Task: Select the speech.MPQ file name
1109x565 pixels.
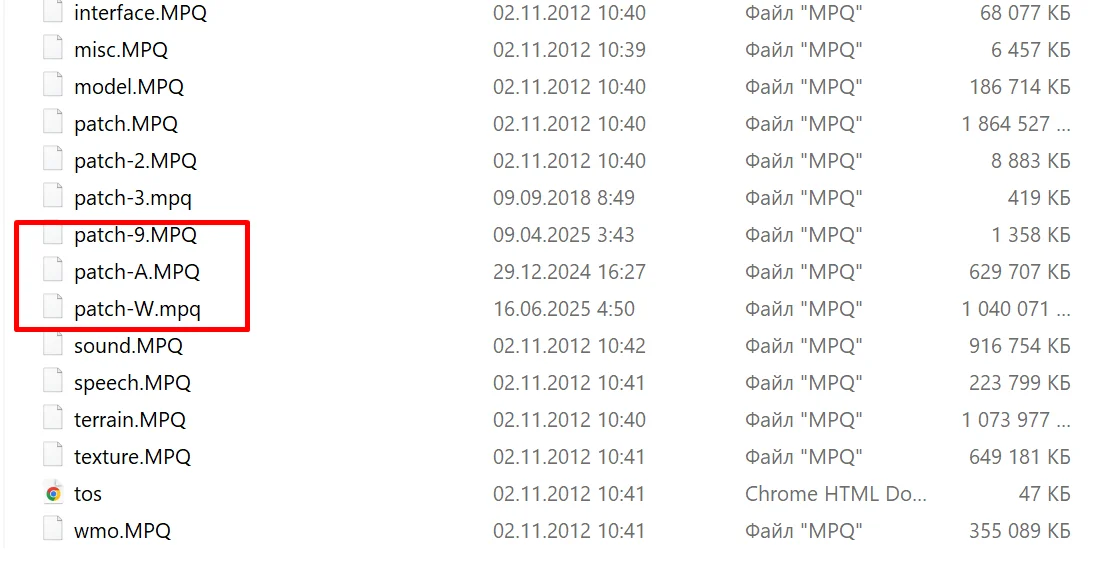Action: tap(132, 383)
